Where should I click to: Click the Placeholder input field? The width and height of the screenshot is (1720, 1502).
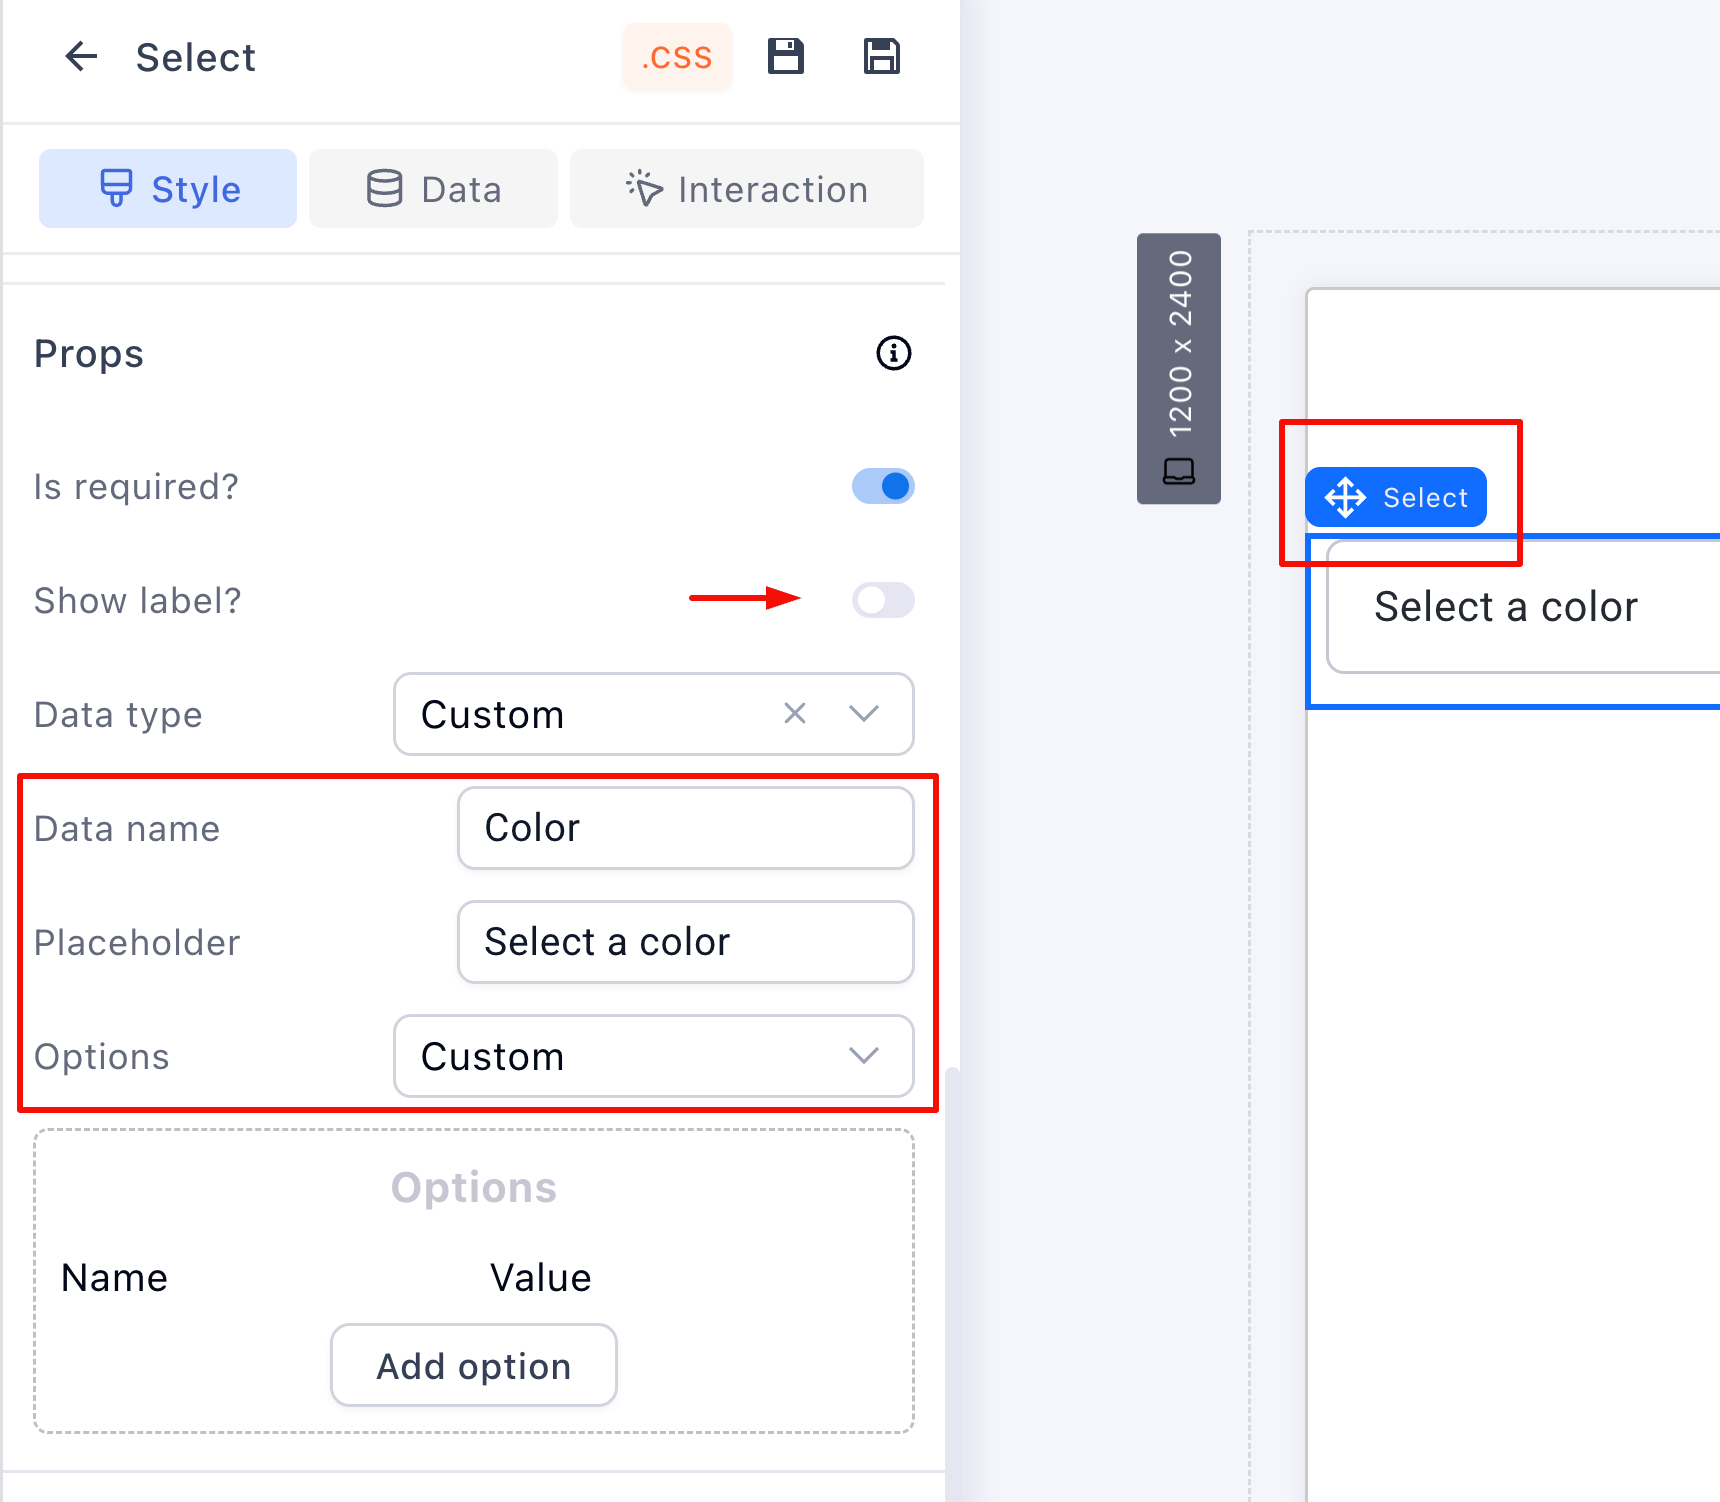(x=685, y=942)
